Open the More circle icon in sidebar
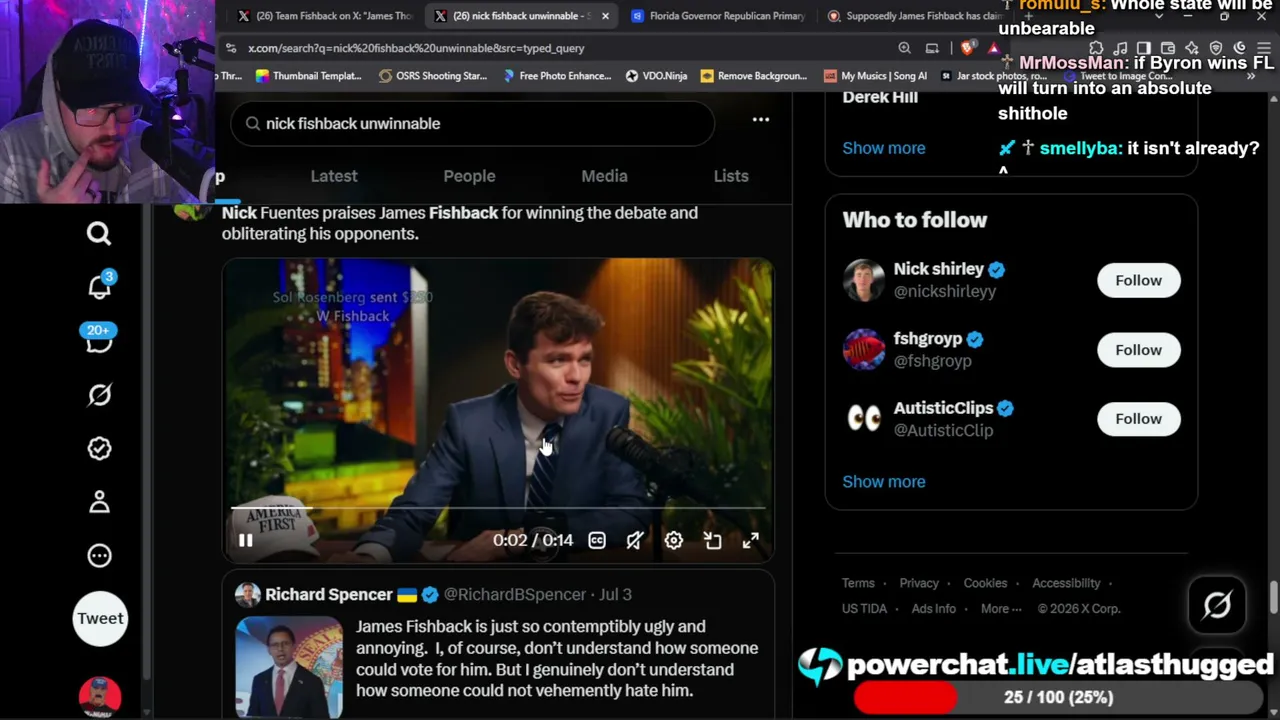The height and width of the screenshot is (720, 1280). [99, 556]
